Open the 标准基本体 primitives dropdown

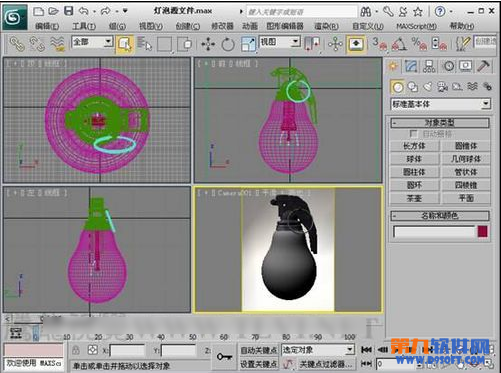[x=440, y=104]
